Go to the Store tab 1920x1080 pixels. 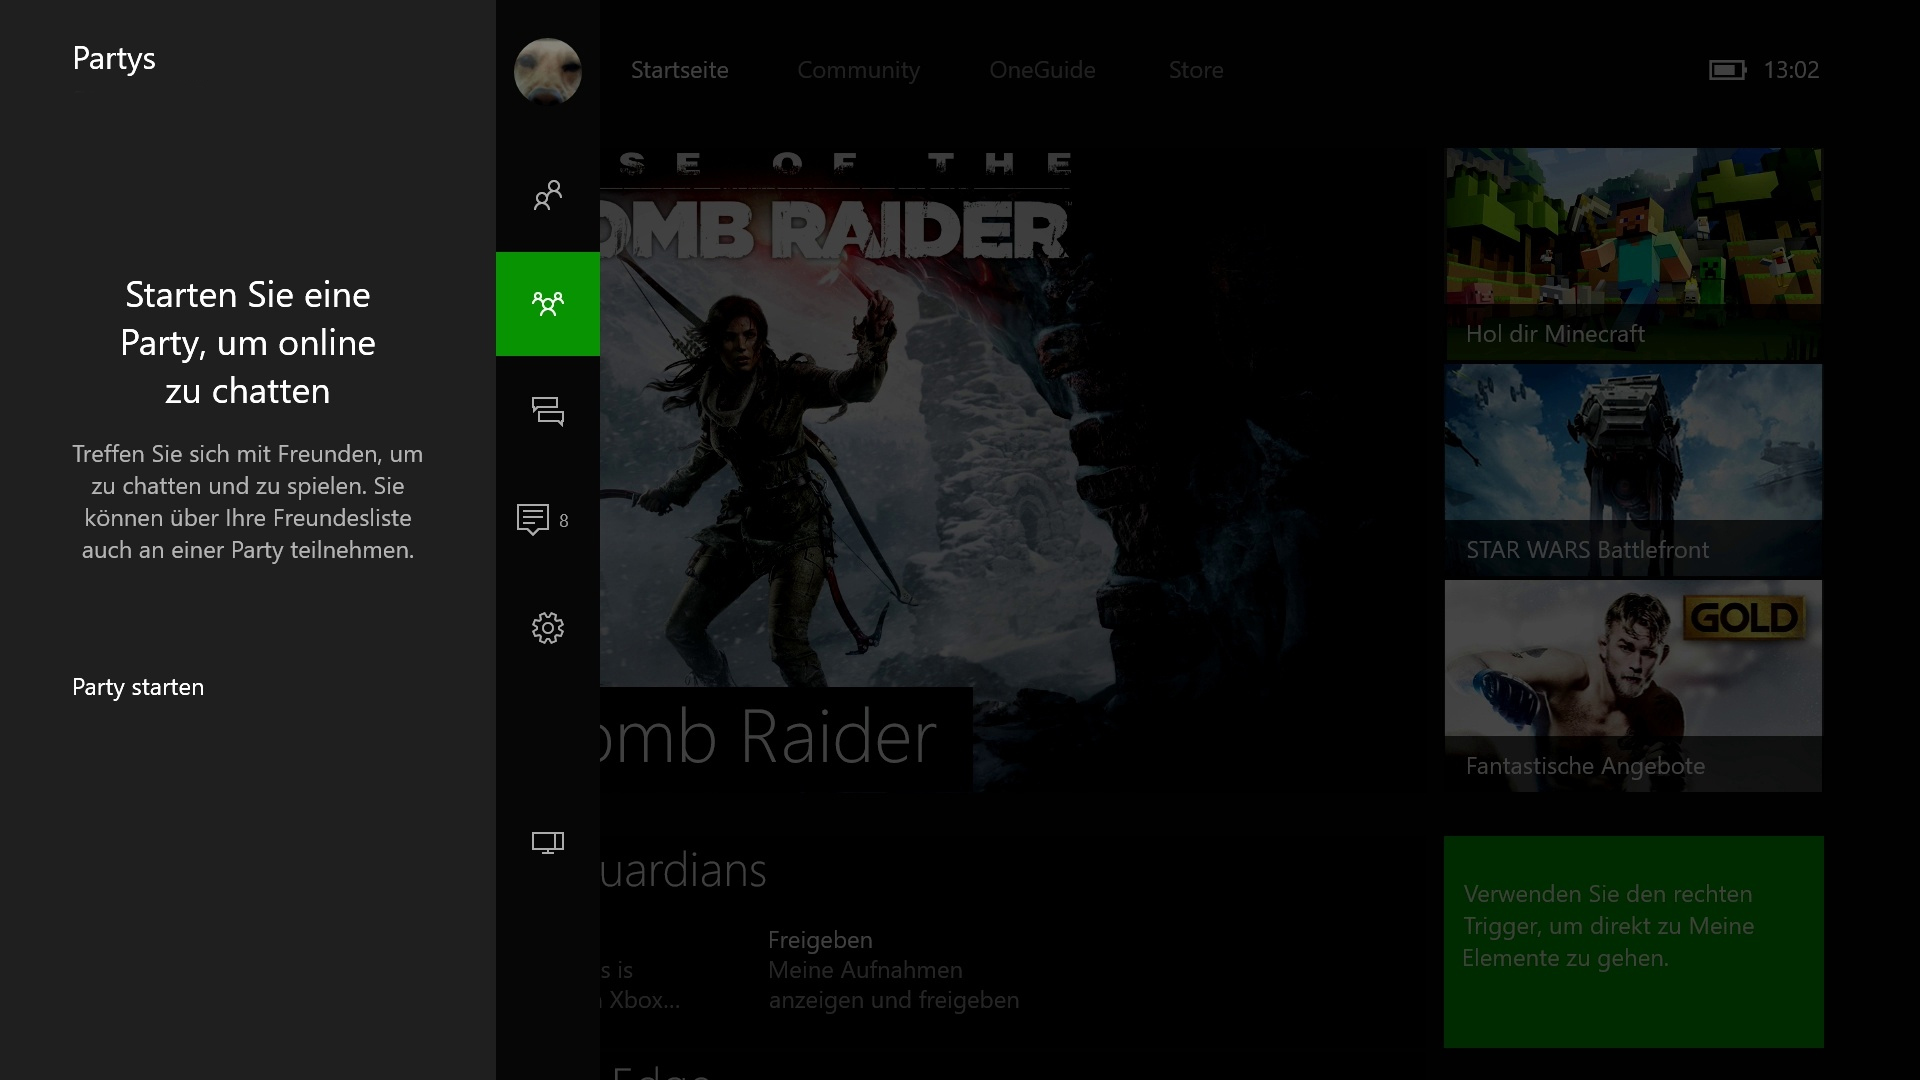1195,70
